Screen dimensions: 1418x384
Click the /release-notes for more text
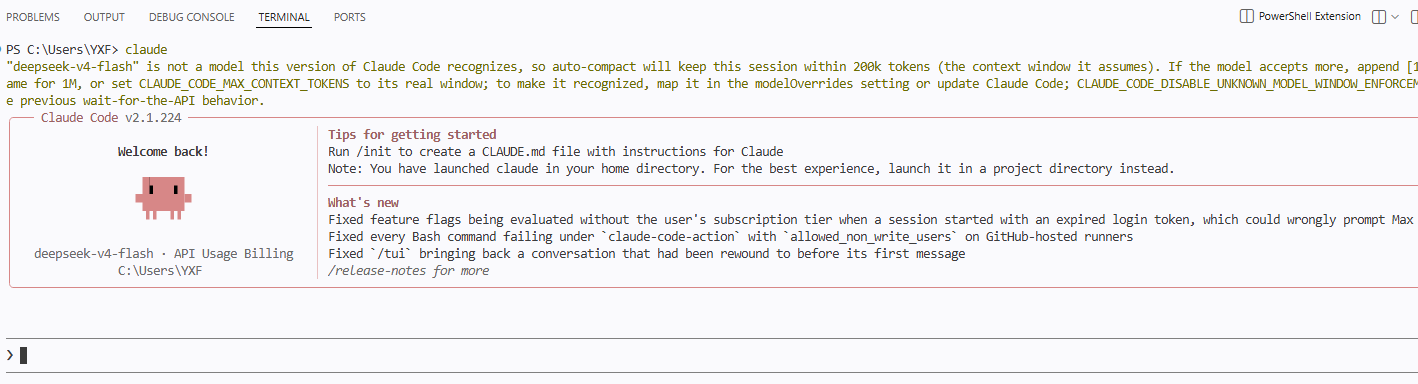click(409, 271)
